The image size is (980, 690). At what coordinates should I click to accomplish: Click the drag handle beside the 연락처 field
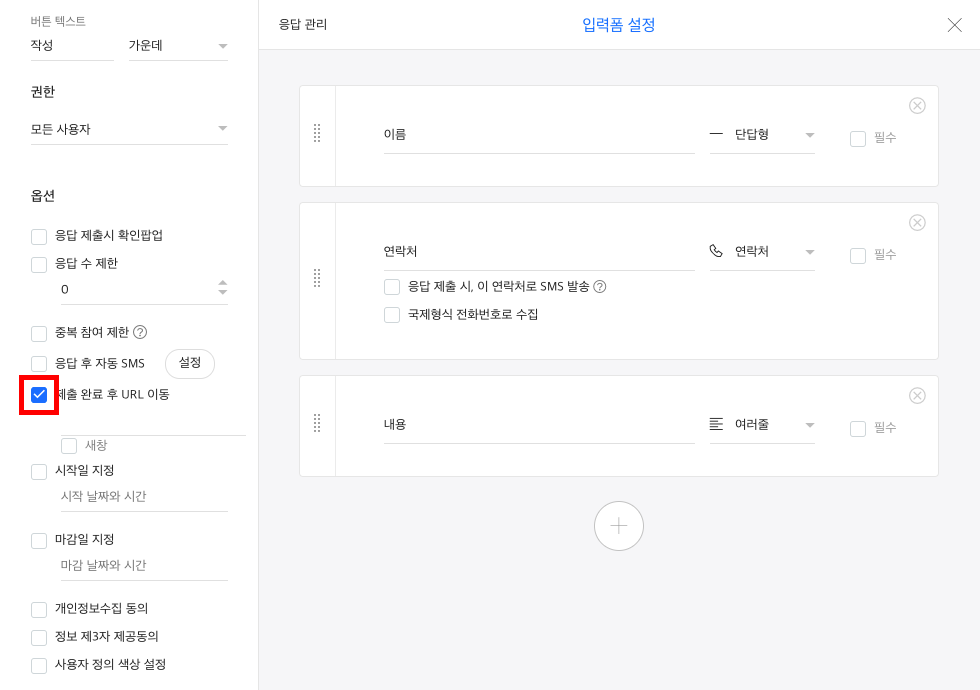tap(317, 278)
